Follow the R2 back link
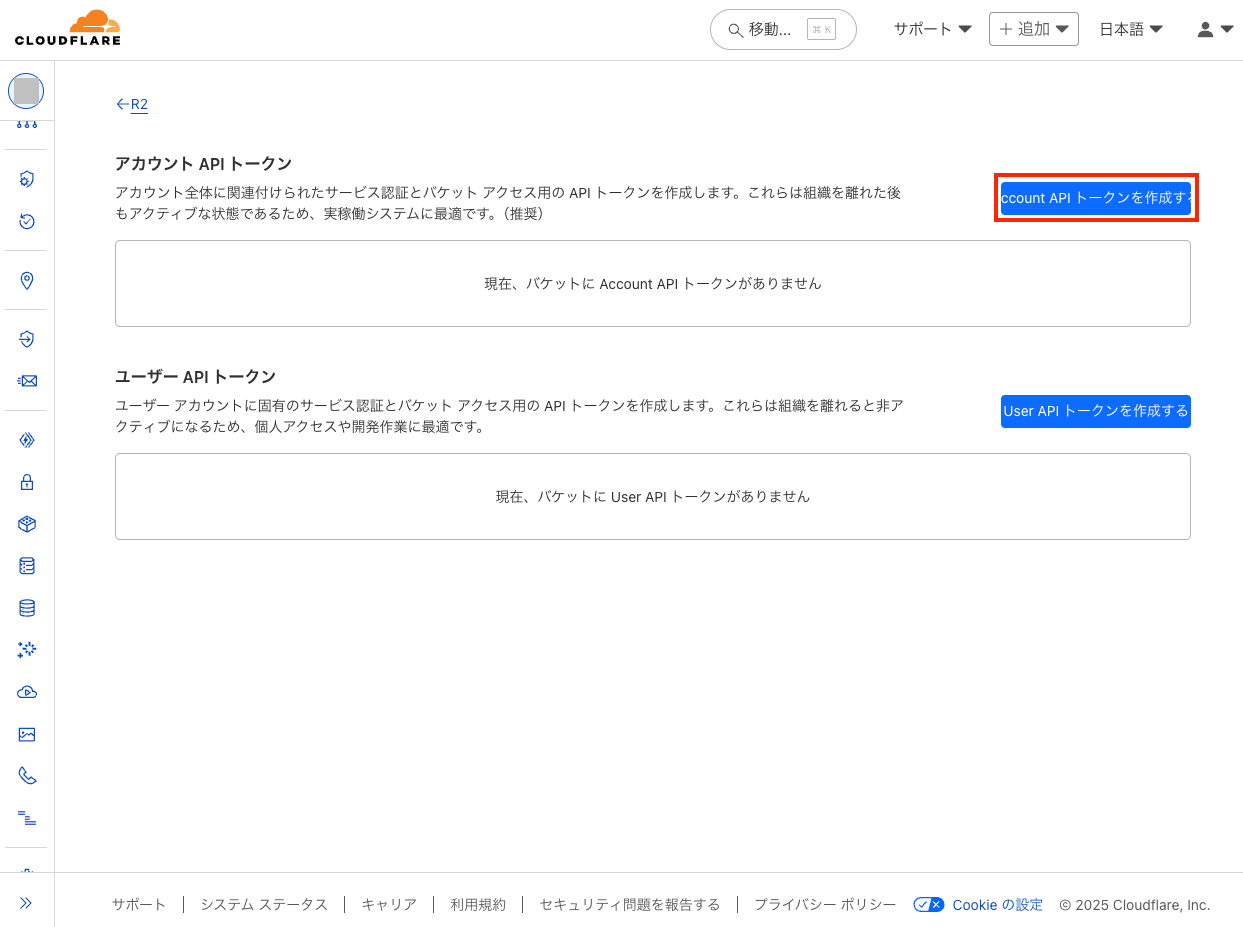Viewport: 1243px width, 927px height. point(132,104)
